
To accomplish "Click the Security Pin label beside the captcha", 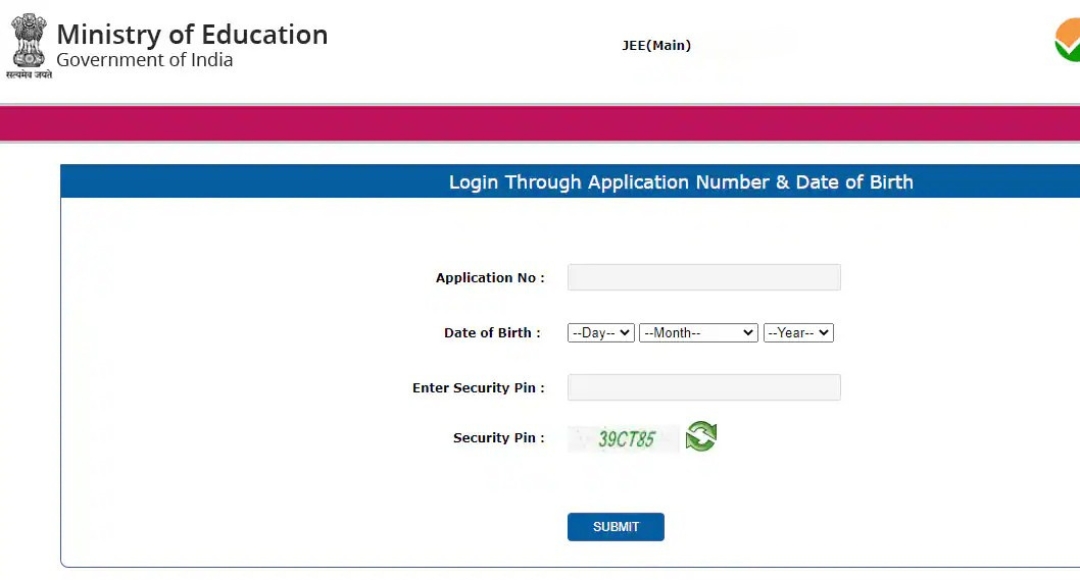I will [x=499, y=438].
